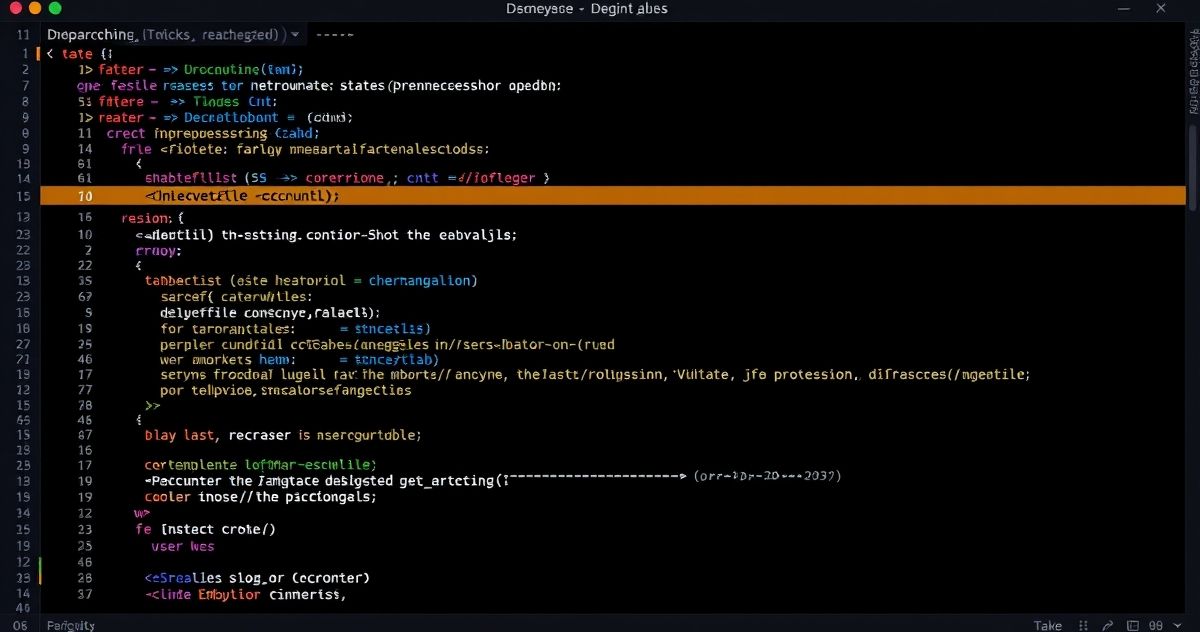Click the window title 'Dsmeyase - Degint abes'
Image resolution: width=1200 pixels, height=632 pixels.
tap(587, 8)
